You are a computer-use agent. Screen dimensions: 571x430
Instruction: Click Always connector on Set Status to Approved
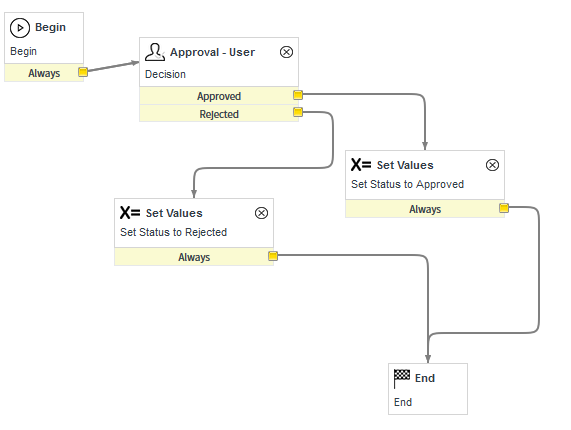(x=504, y=208)
